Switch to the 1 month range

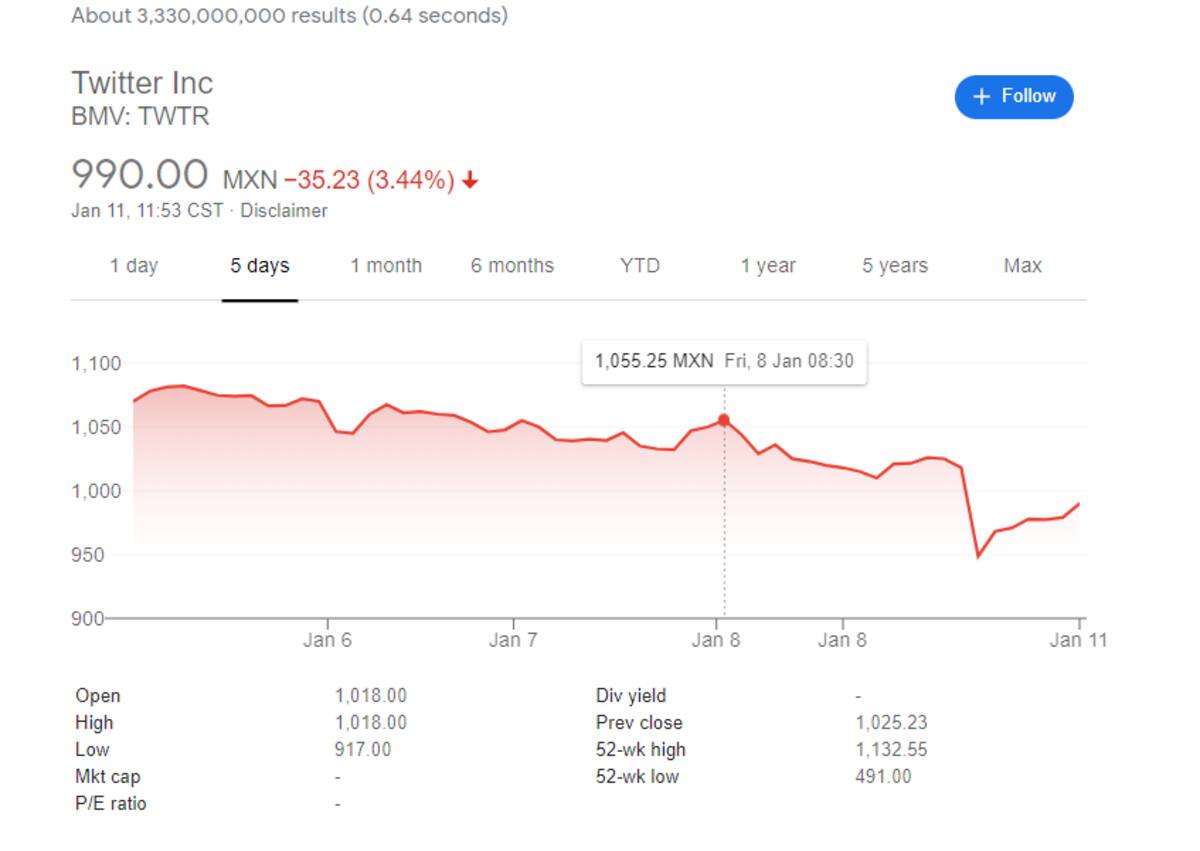click(386, 266)
